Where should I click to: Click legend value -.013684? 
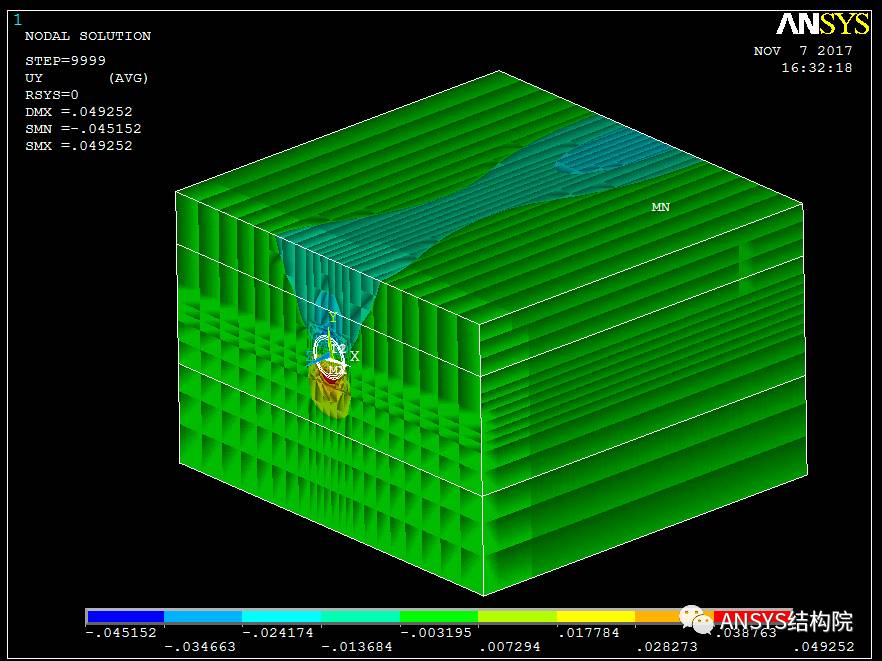357,647
